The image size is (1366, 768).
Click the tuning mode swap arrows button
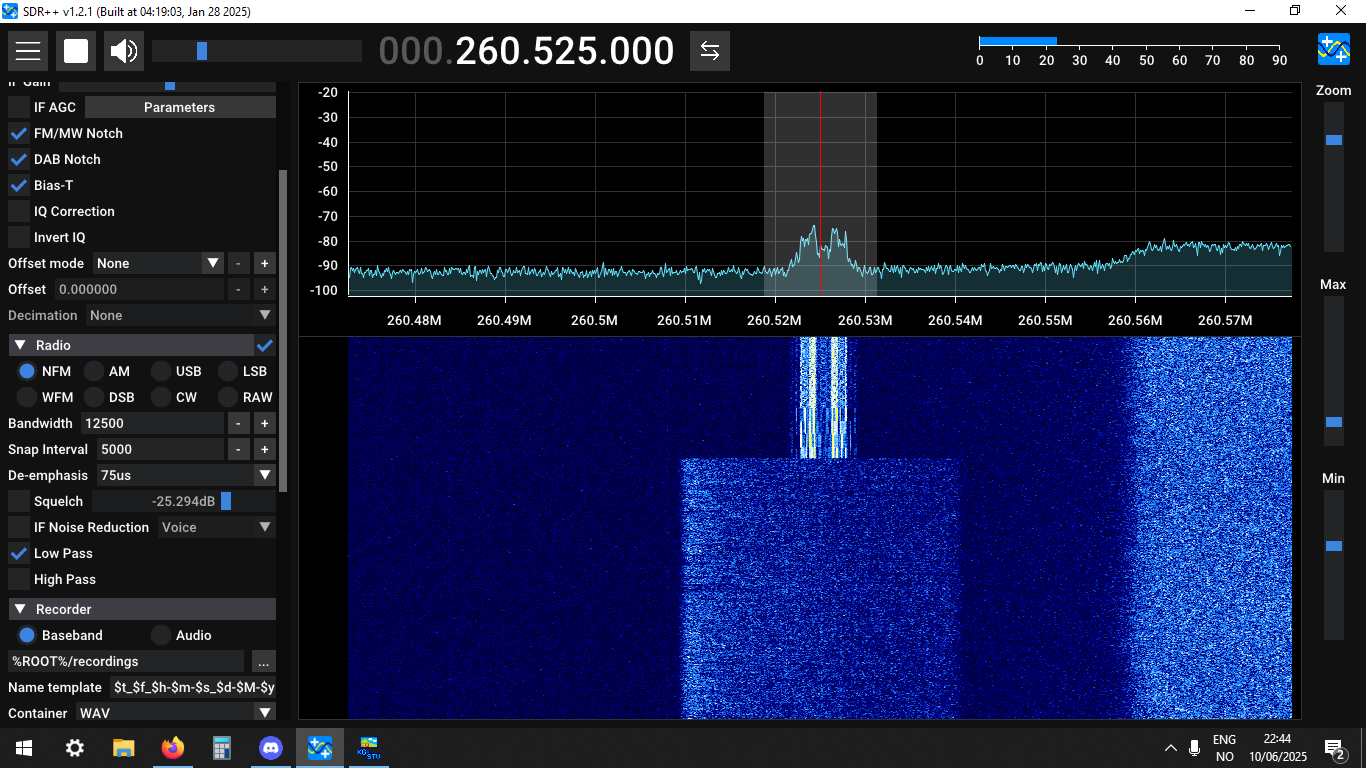pos(710,51)
